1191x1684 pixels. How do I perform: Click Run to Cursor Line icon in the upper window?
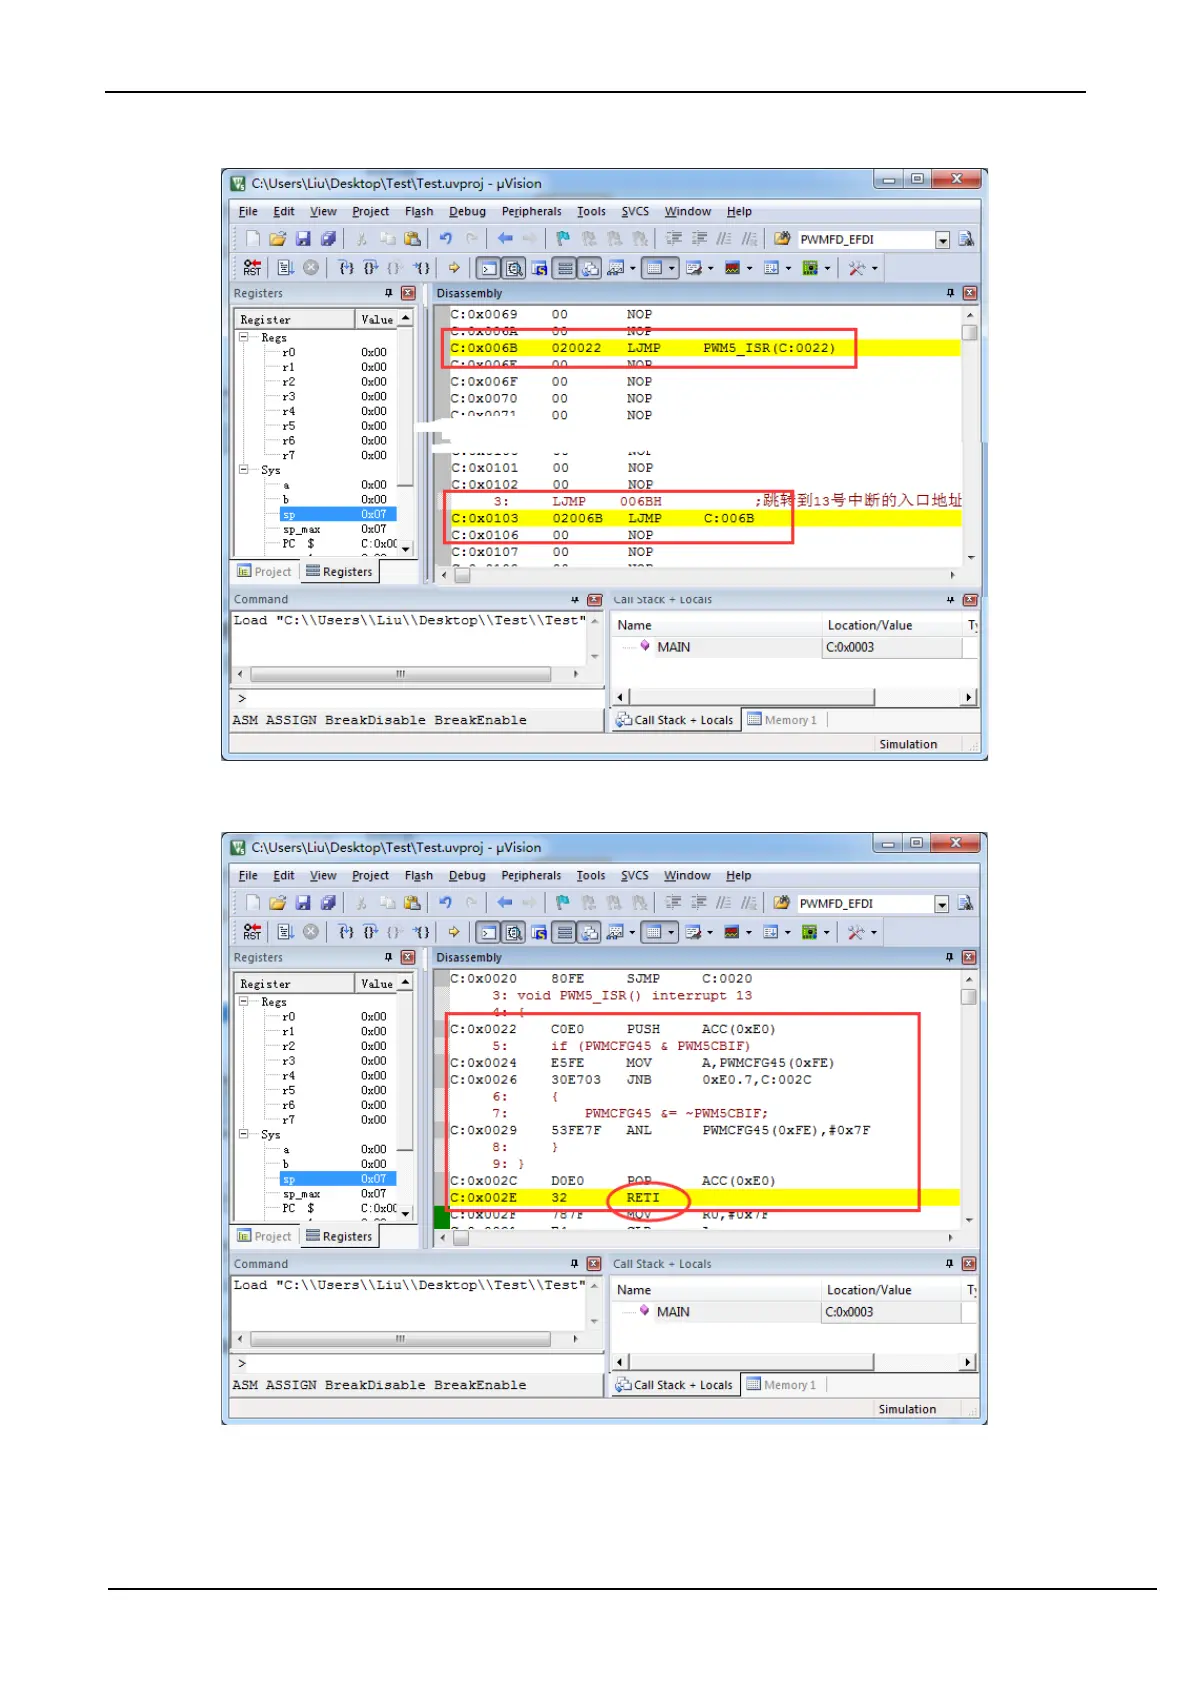pos(422,268)
